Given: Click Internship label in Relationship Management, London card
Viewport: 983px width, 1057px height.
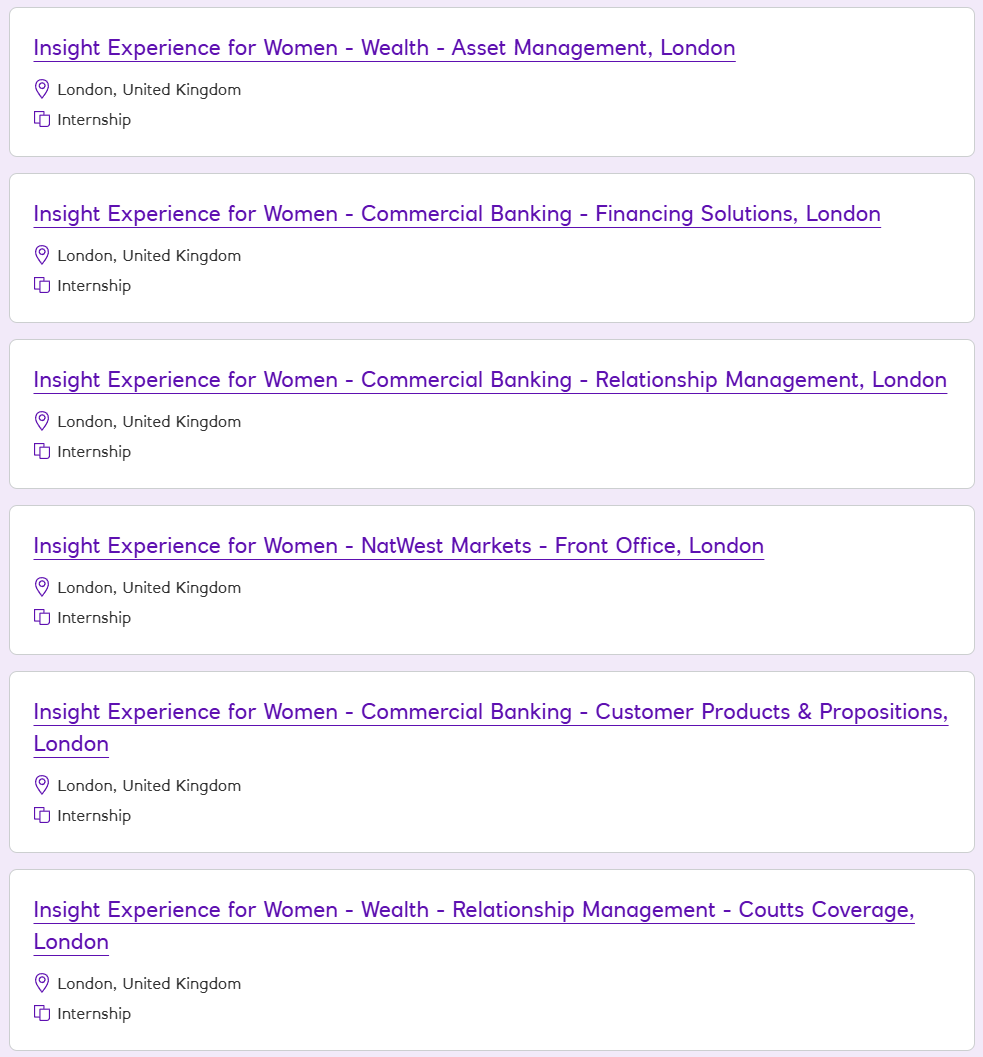Looking at the screenshot, I should click(94, 451).
